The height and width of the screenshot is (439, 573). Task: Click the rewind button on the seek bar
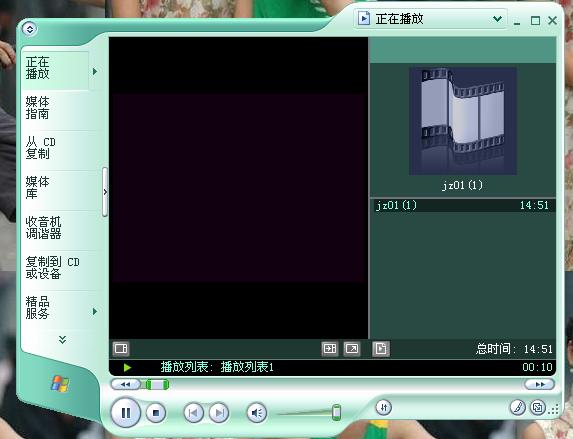coord(125,384)
